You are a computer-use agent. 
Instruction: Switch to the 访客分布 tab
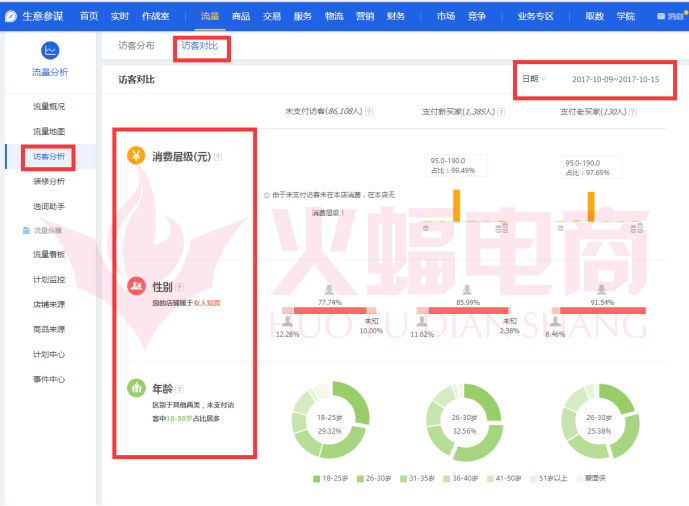pyautogui.click(x=136, y=46)
